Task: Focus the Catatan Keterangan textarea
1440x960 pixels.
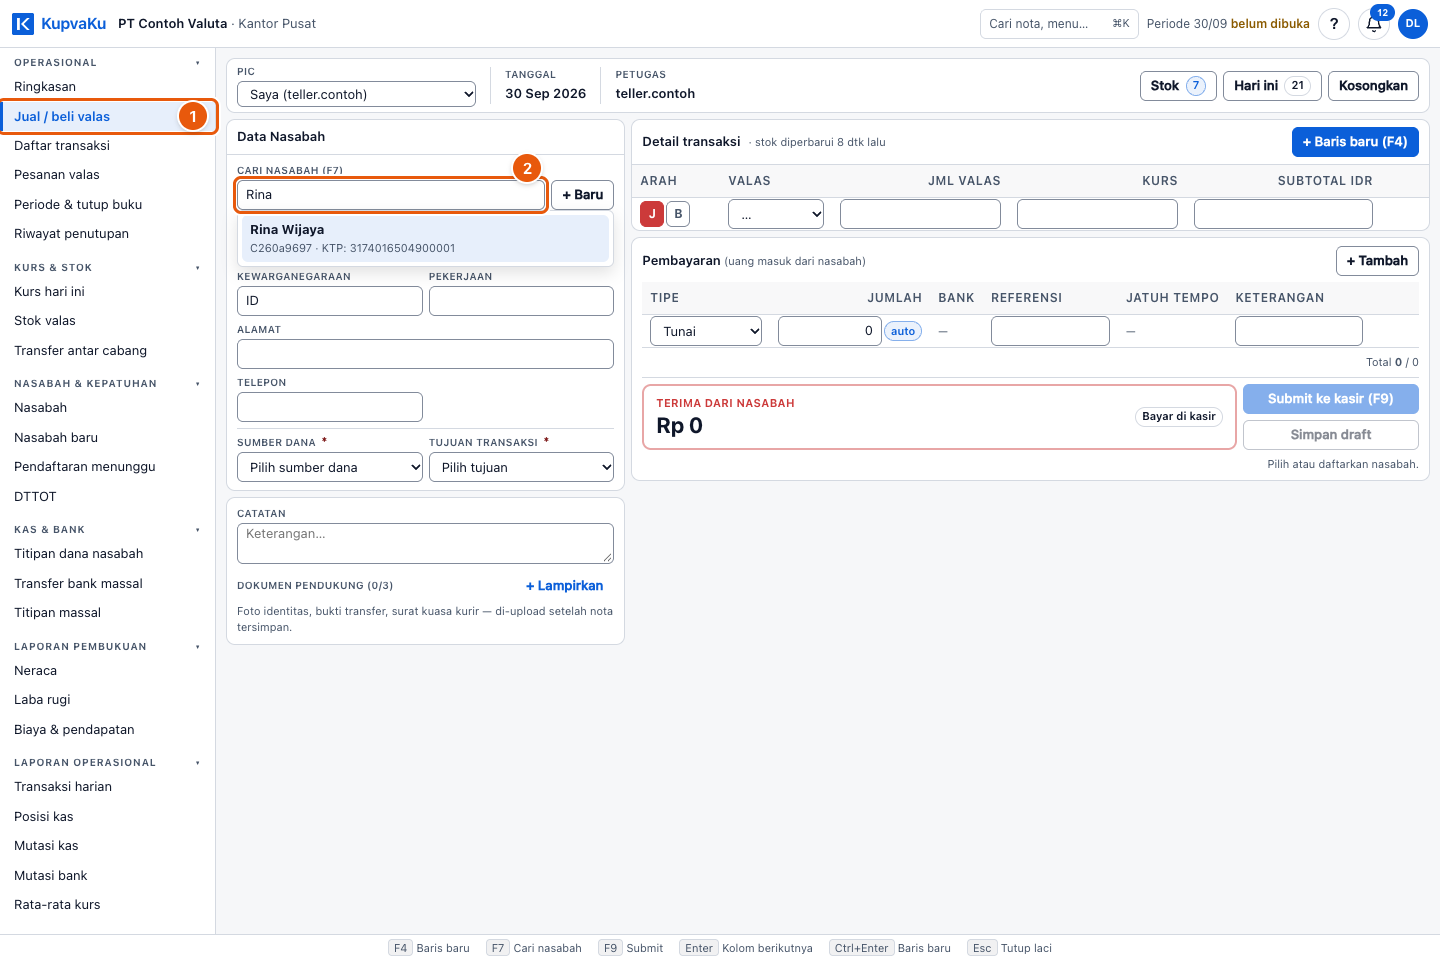Action: 425,543
